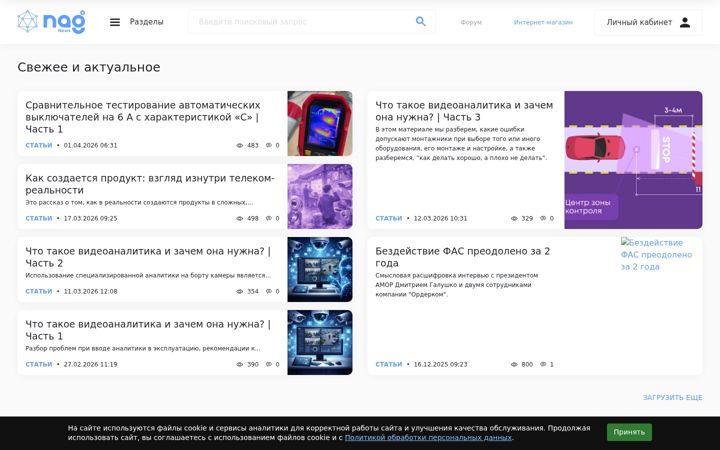Click the views eye icon beside 483
Screen dimensions: 720x450
coord(239,145)
